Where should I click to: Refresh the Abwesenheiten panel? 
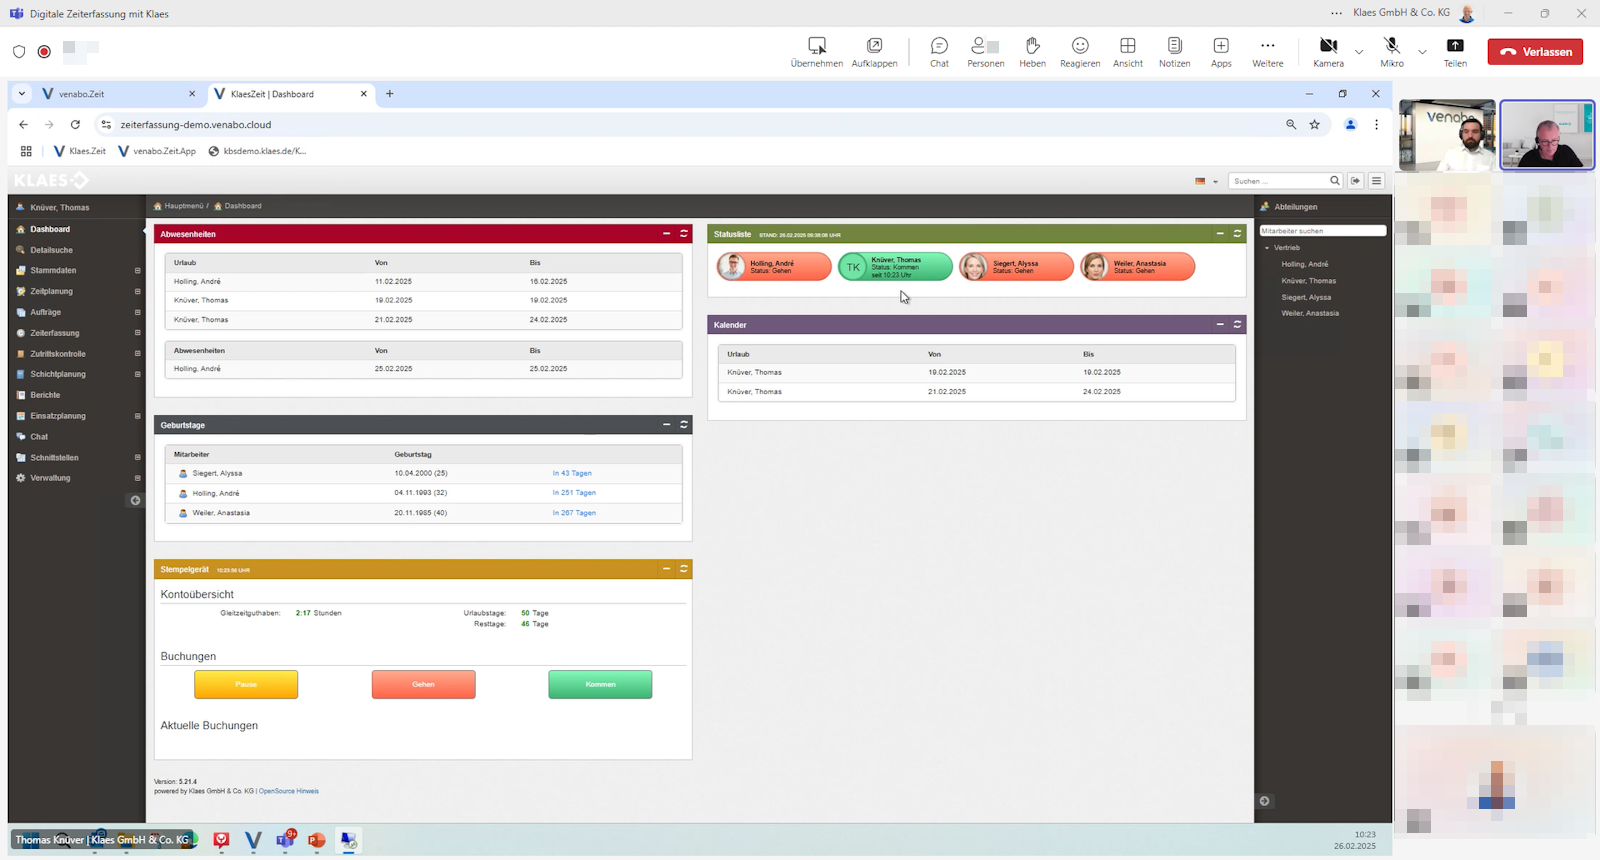684,233
